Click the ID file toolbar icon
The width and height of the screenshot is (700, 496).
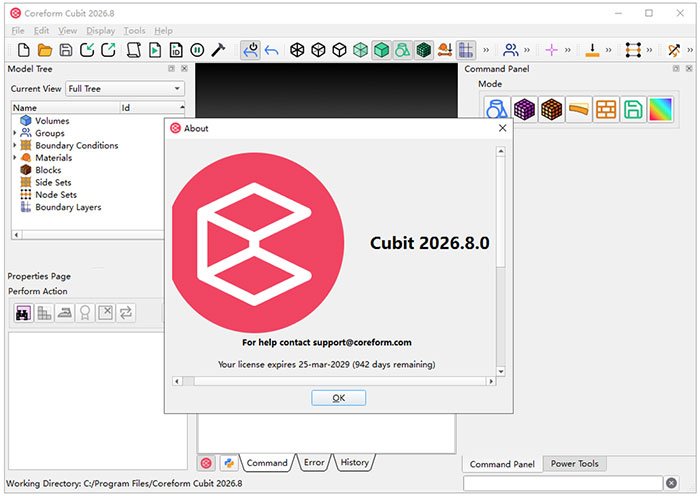tap(176, 50)
